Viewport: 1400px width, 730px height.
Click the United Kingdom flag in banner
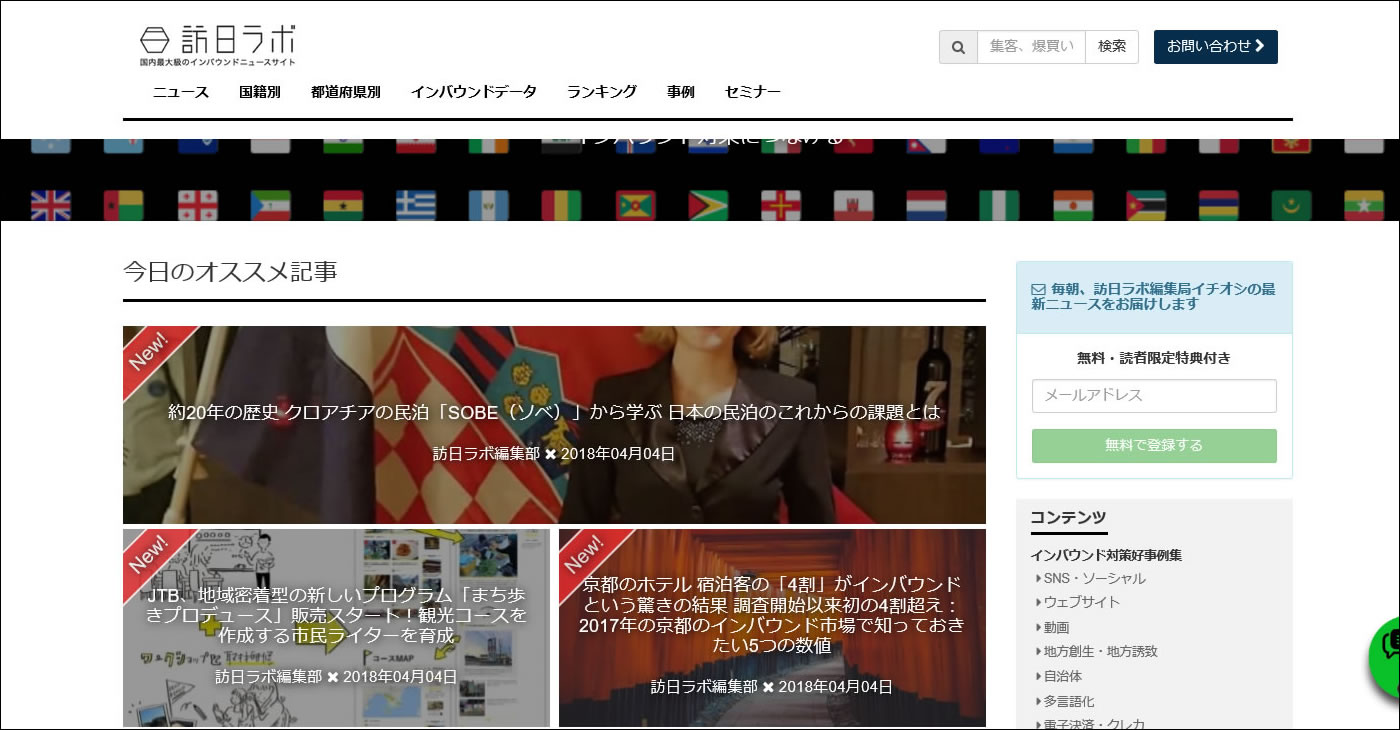(x=51, y=205)
